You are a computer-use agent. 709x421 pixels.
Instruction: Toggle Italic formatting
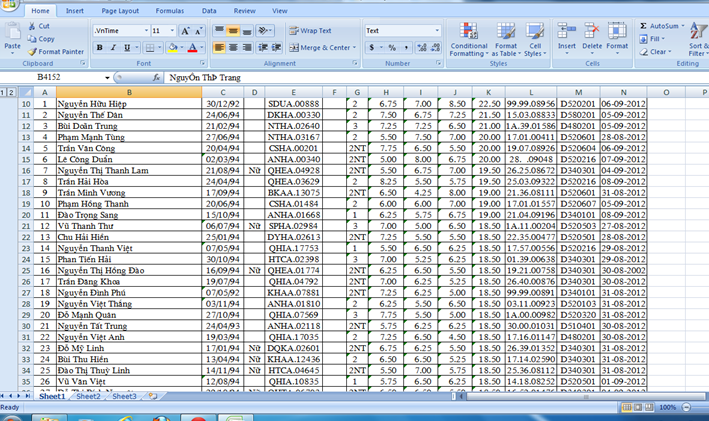(113, 47)
